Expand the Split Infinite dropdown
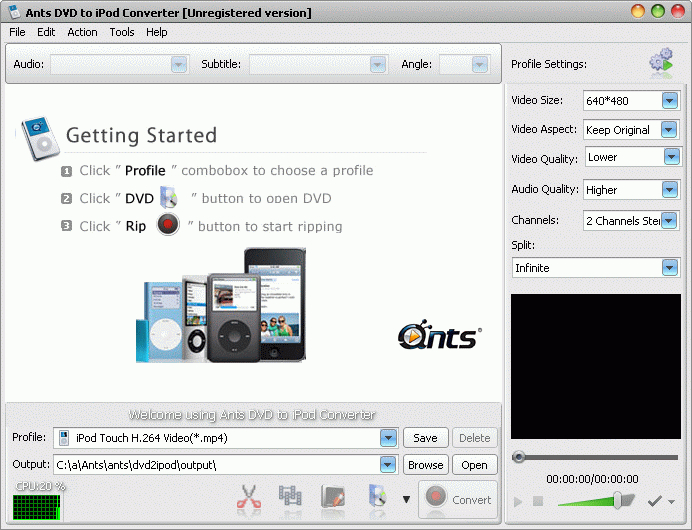 670,267
